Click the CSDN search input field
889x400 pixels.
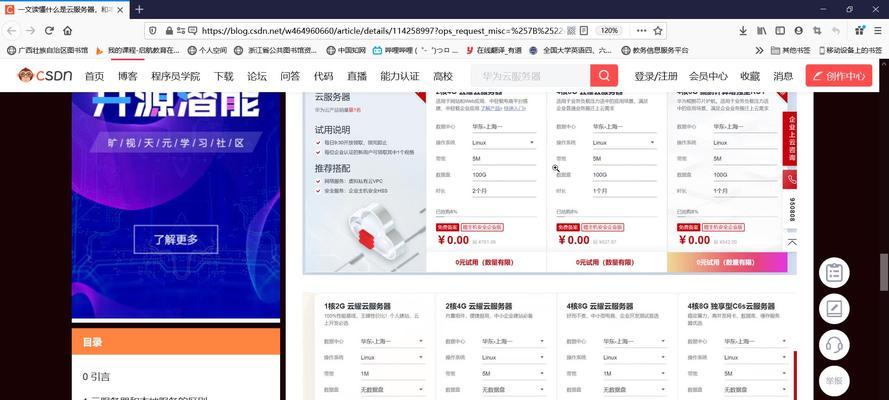531,75
